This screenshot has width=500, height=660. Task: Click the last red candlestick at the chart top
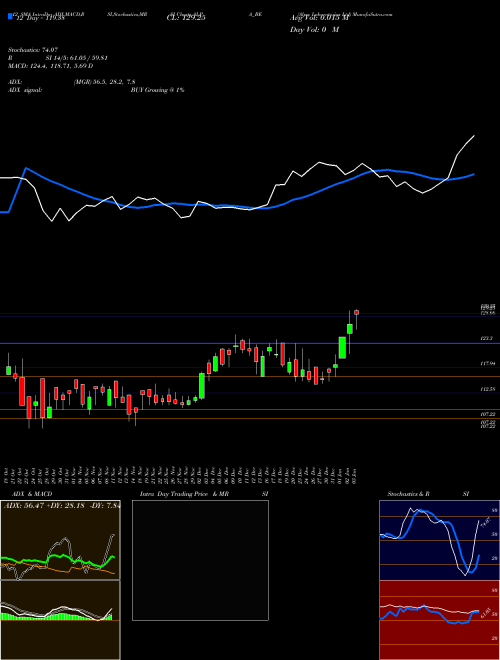pos(356,312)
